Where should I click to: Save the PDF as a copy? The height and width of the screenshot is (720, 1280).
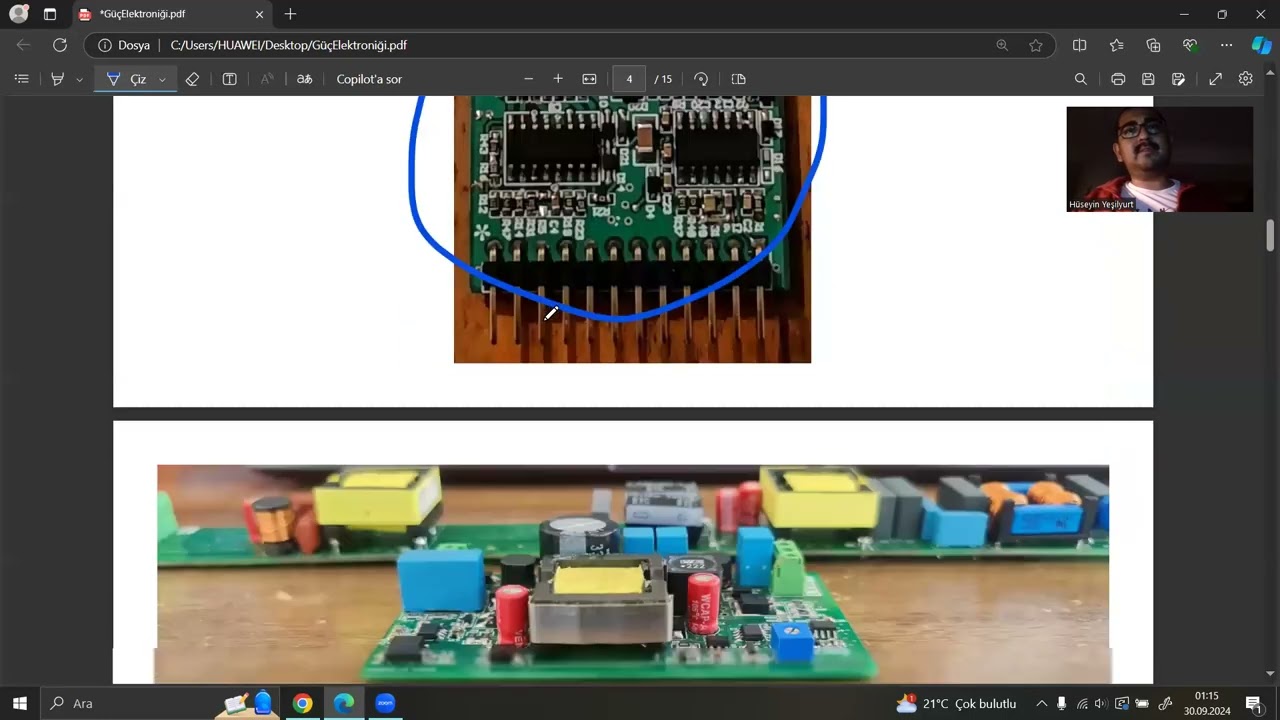coord(1179,79)
